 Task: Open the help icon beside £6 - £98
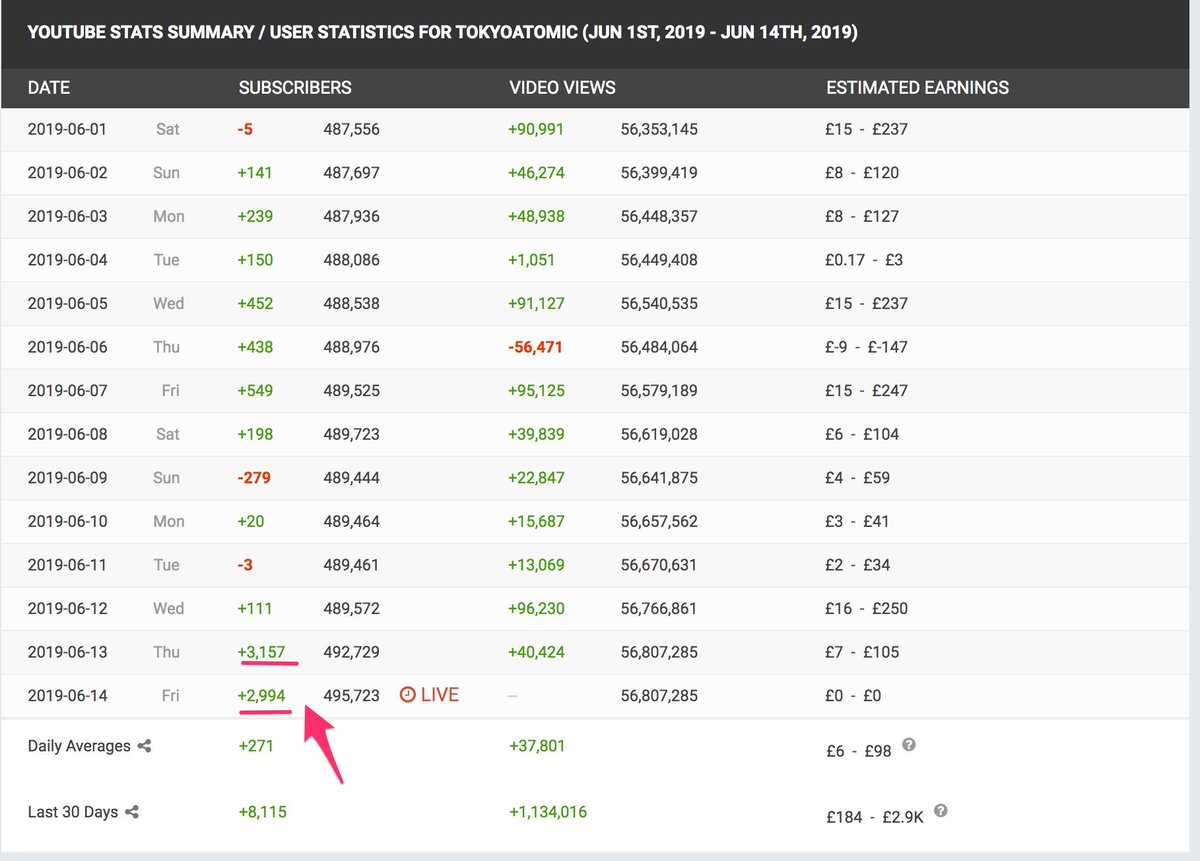(909, 745)
